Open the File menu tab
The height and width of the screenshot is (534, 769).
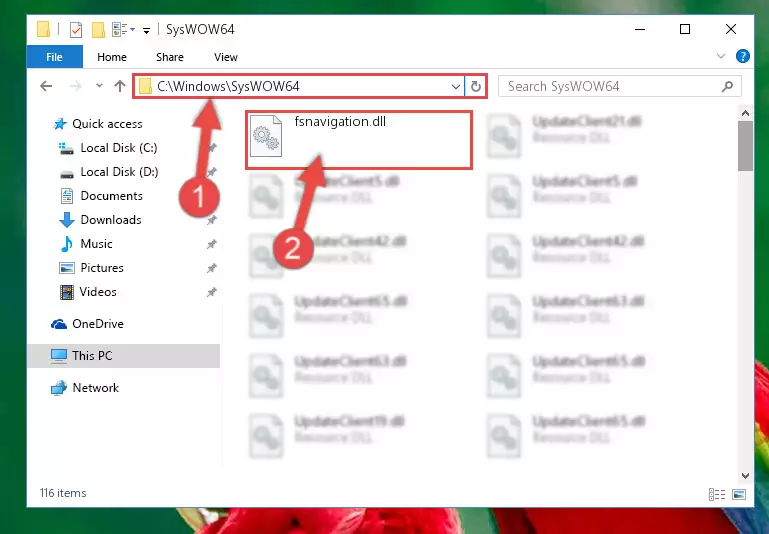point(54,57)
